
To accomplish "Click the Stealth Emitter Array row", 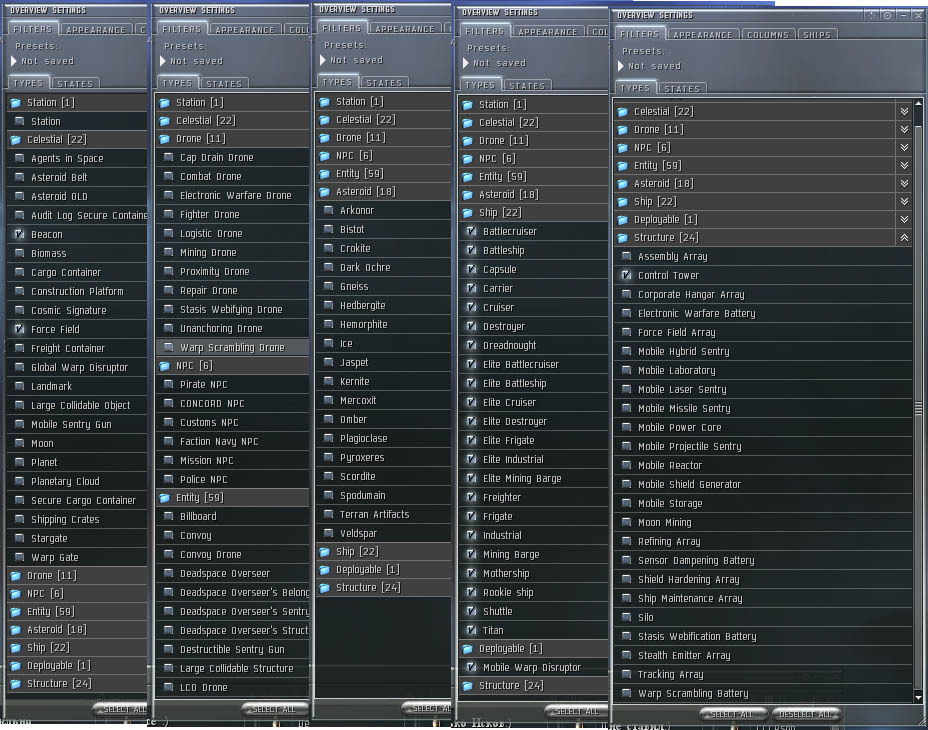I will pos(763,655).
